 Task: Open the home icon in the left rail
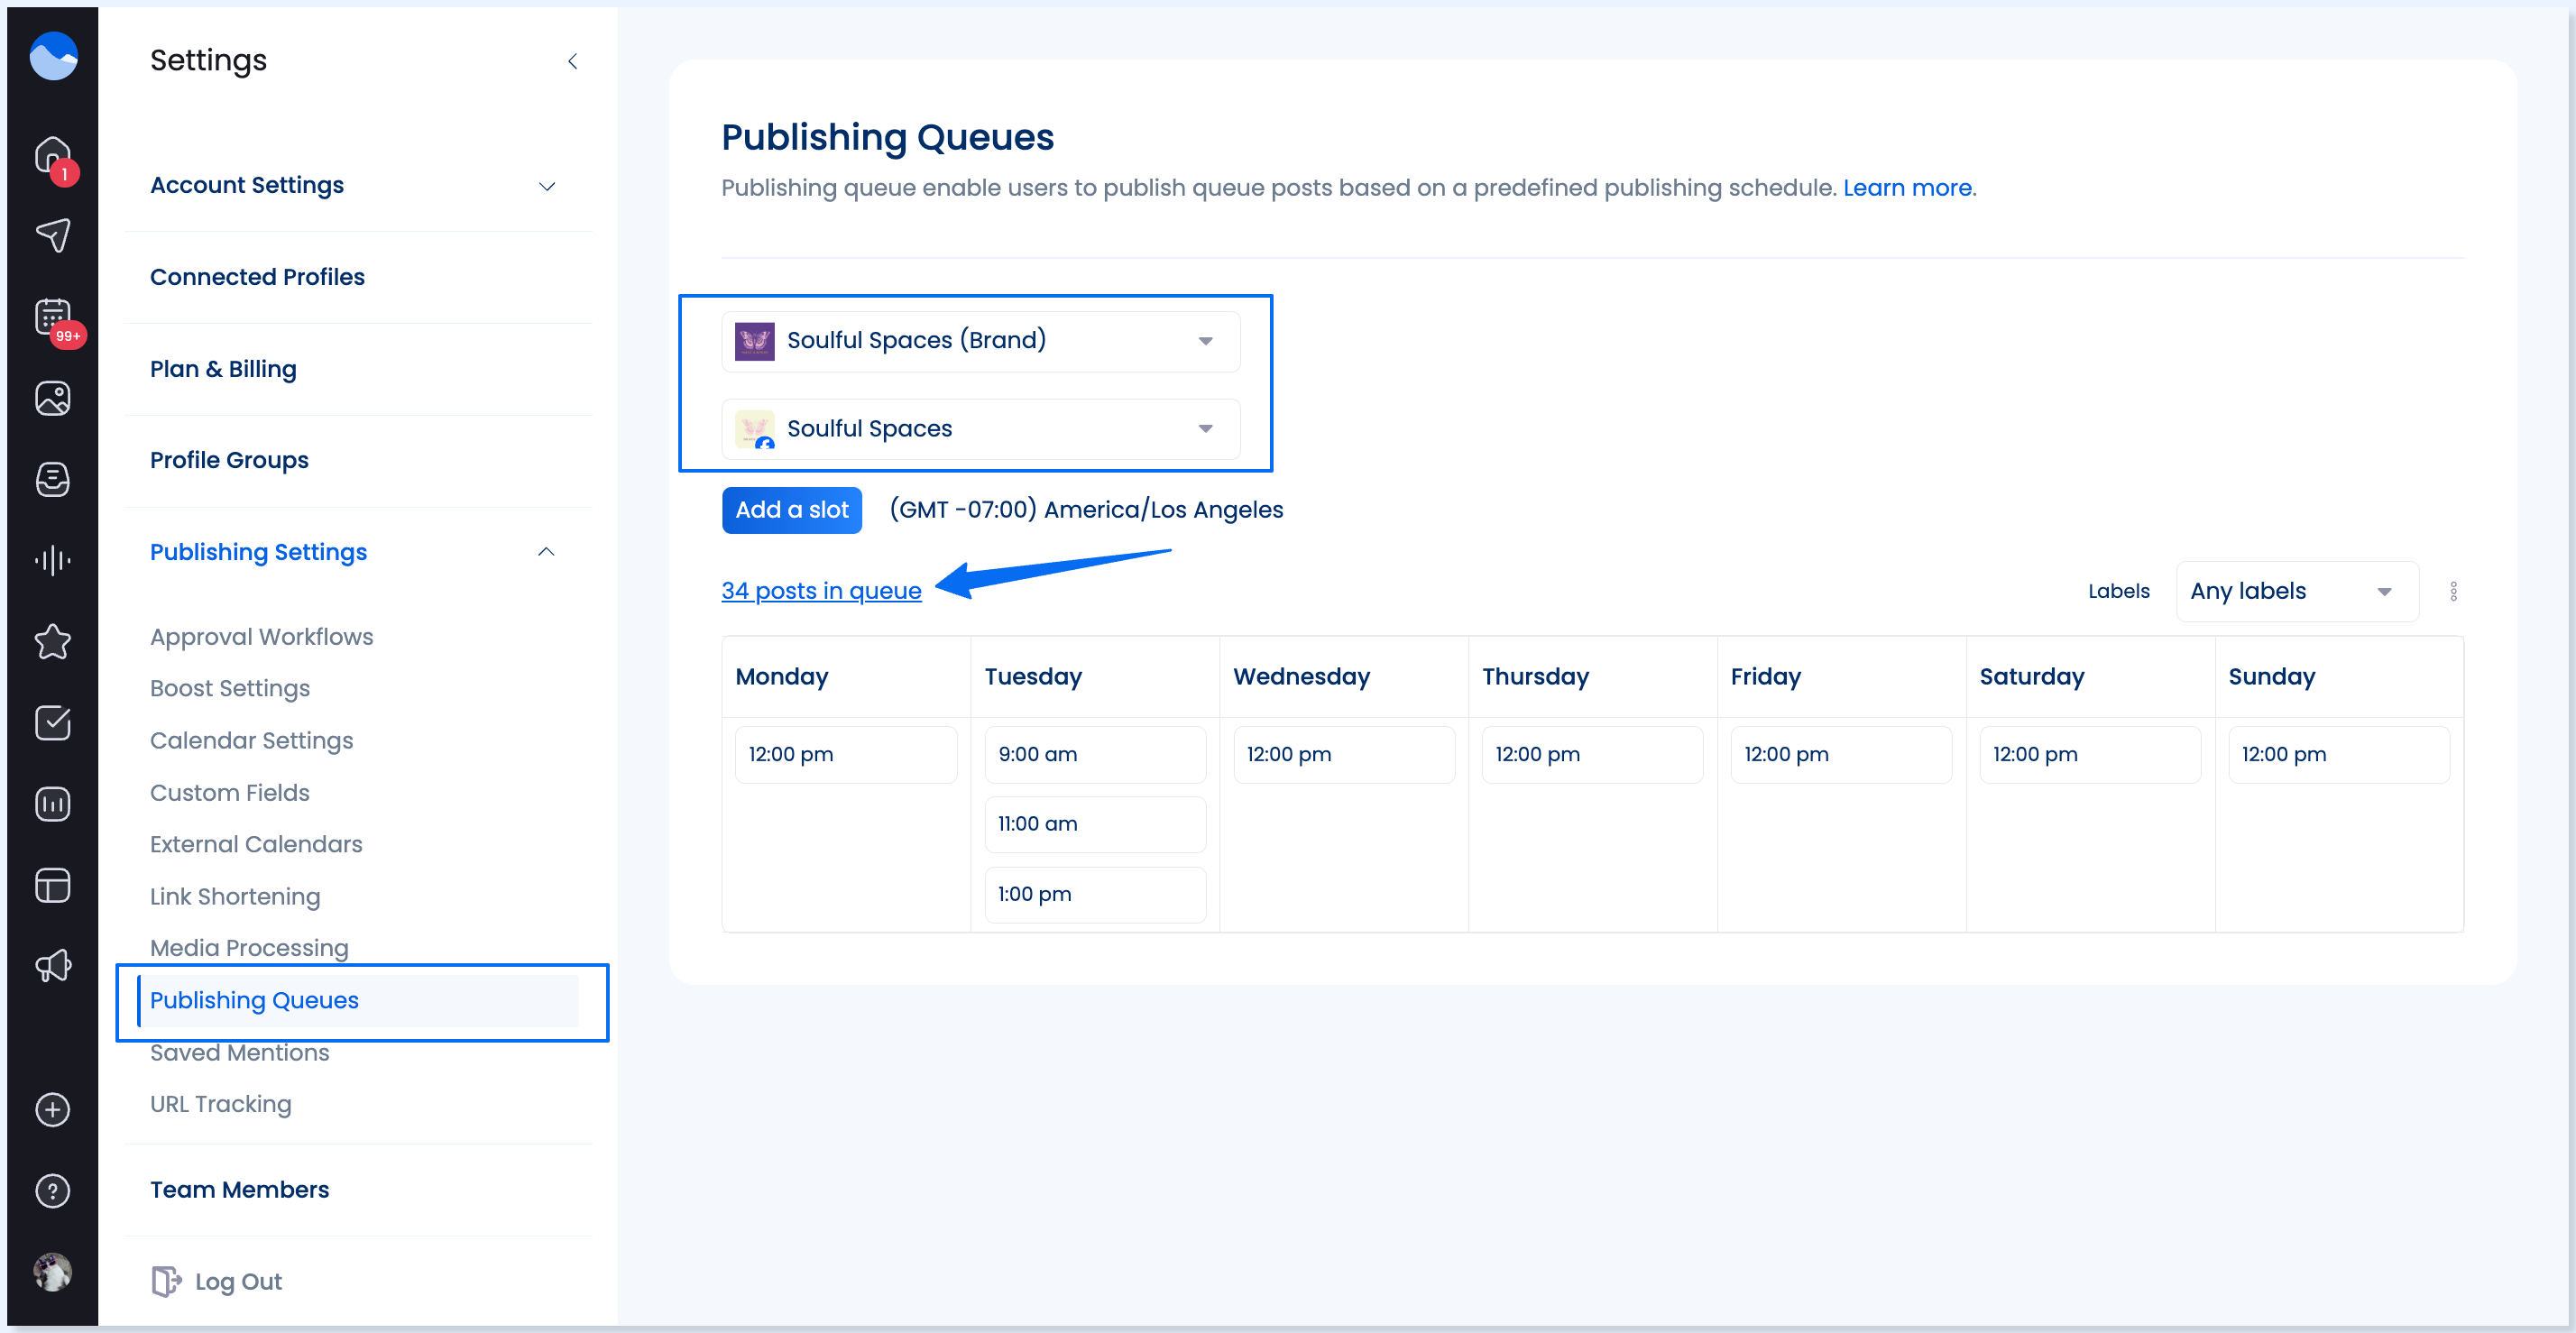point(53,155)
